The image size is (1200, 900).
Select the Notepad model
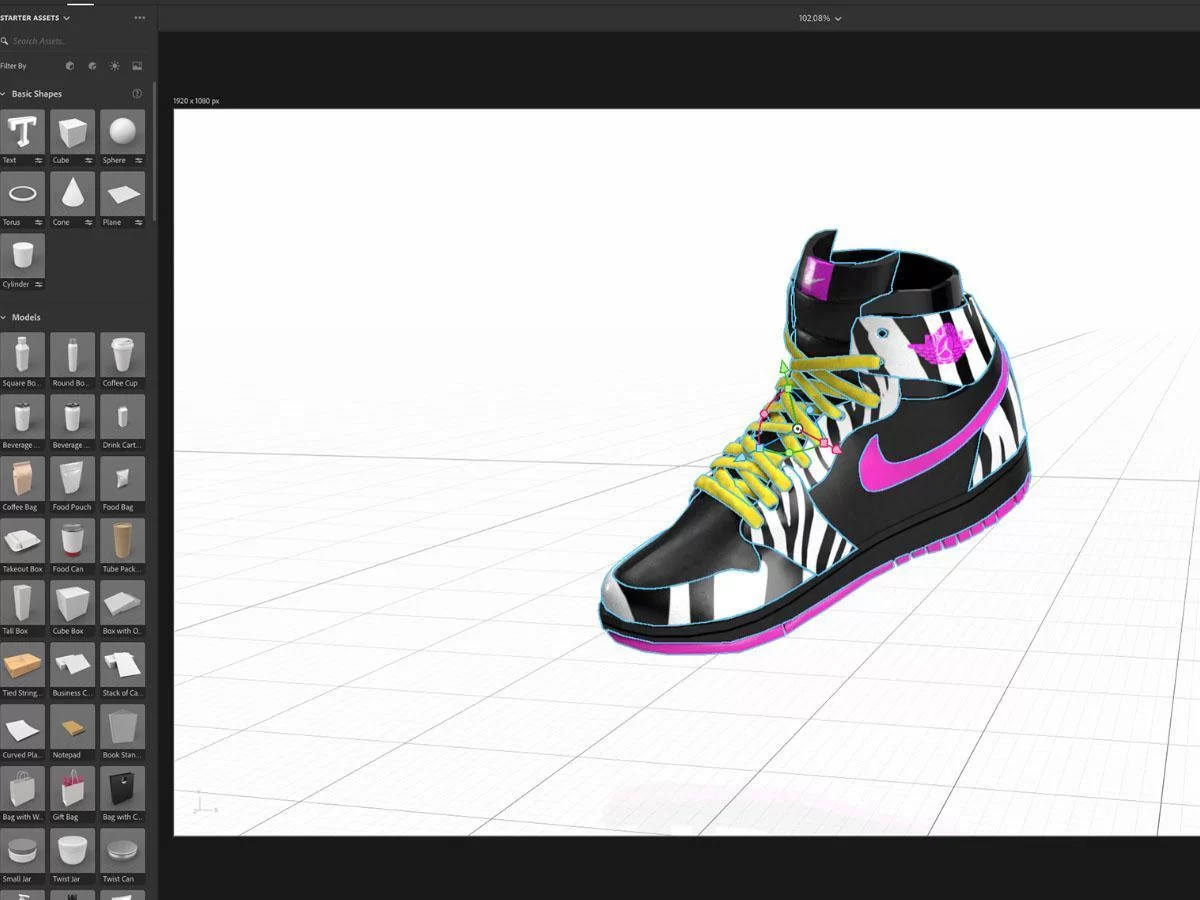click(x=72, y=727)
